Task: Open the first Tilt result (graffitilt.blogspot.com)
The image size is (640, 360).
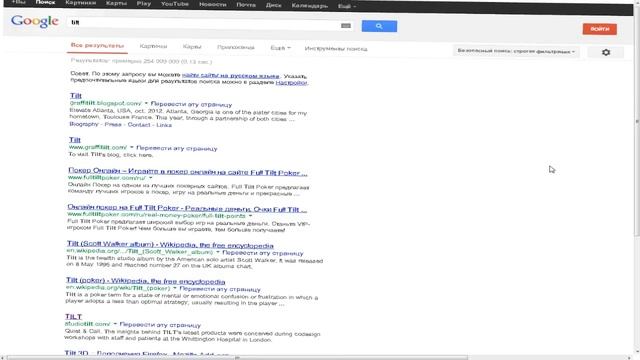Action: 76,96
